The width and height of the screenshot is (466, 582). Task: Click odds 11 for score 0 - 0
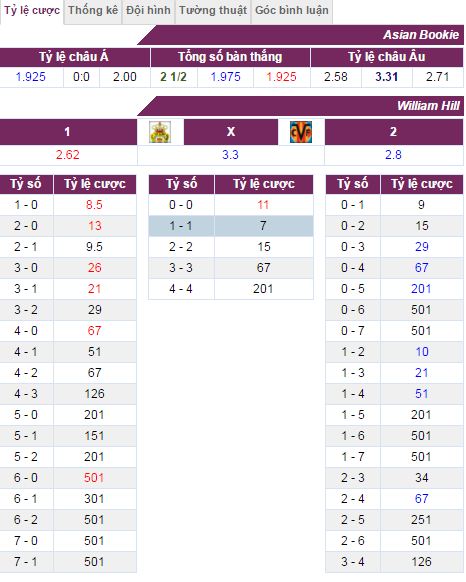pyautogui.click(x=263, y=205)
